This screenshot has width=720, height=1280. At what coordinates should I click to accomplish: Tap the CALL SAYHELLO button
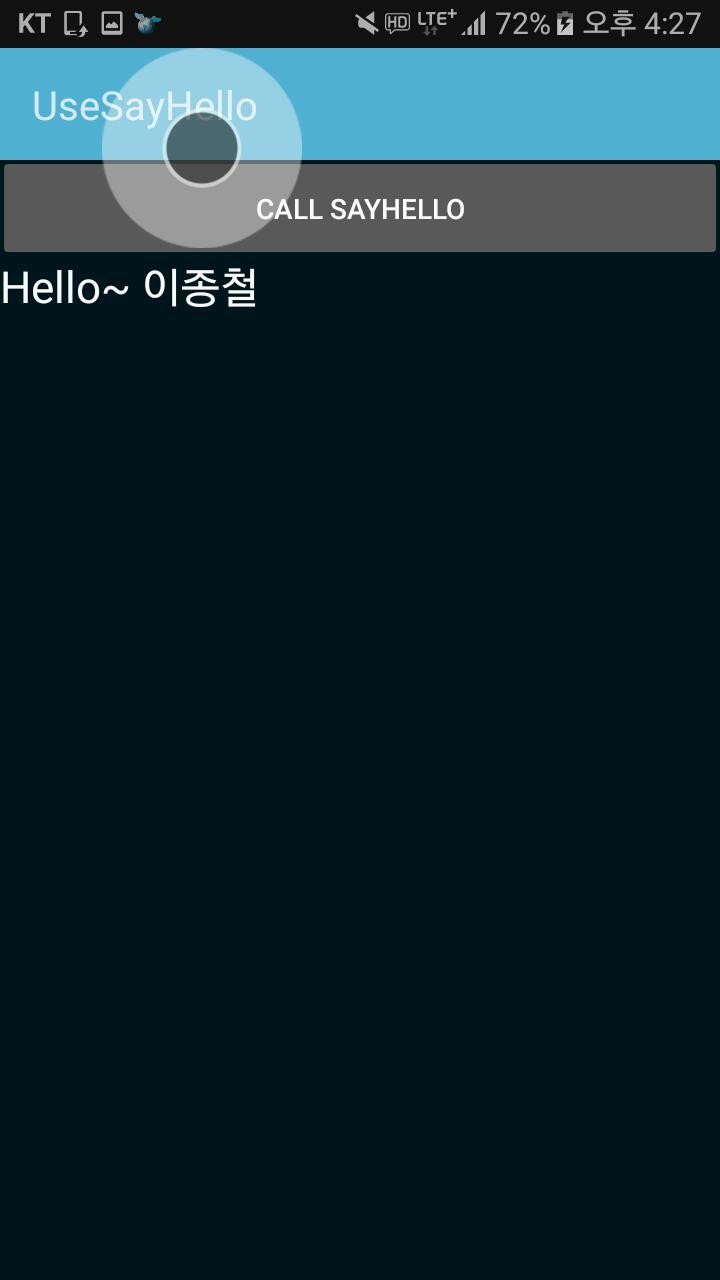[360, 208]
